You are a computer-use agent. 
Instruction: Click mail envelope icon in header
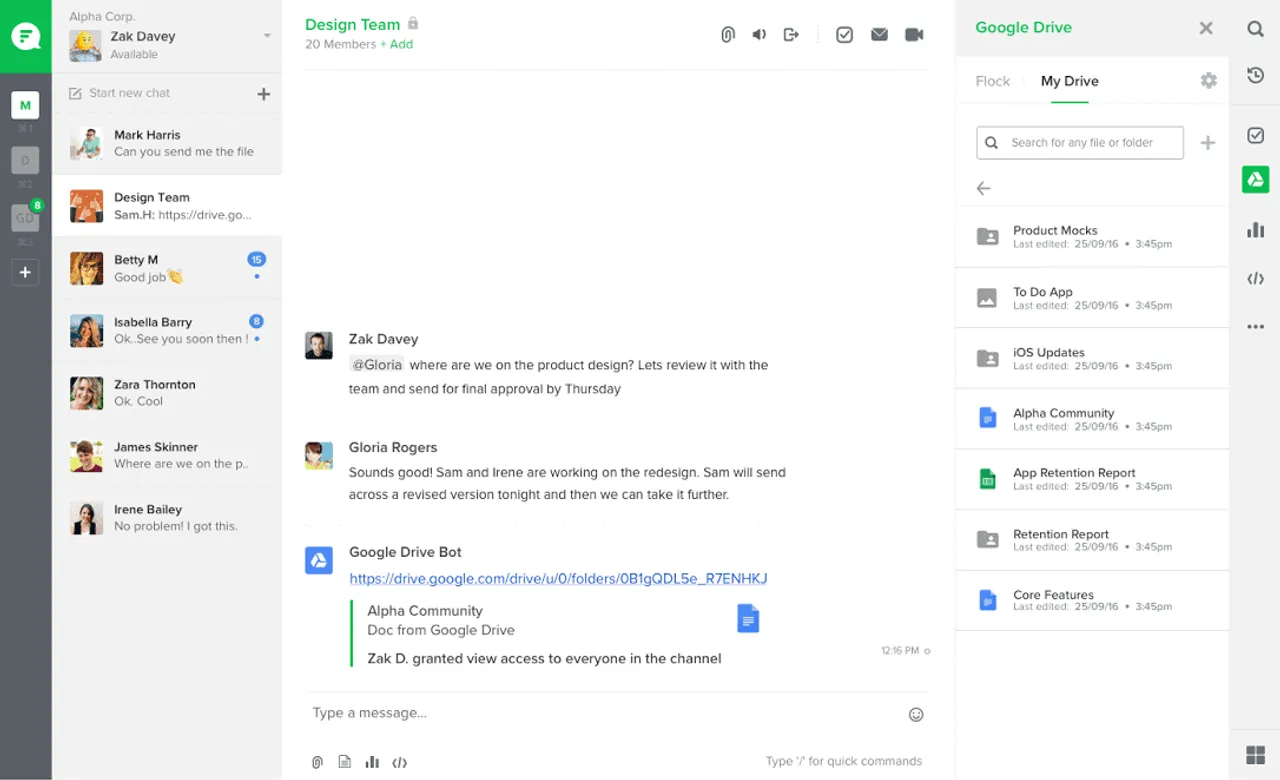click(879, 35)
